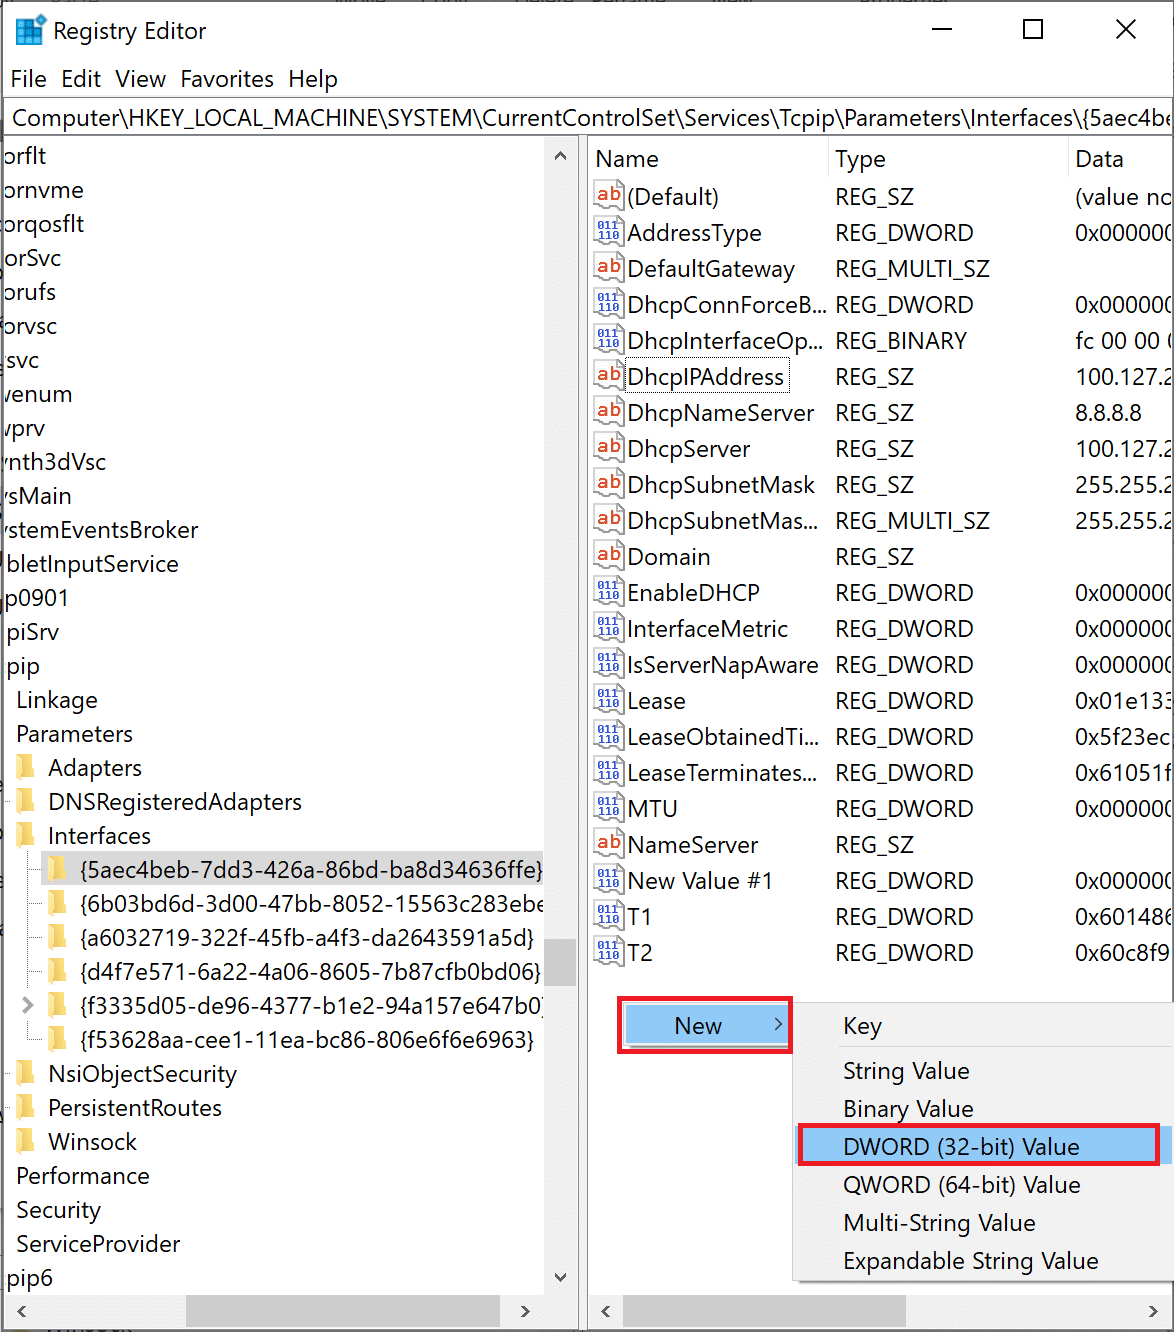Expand the {f3335d05-de96...} subkey
This screenshot has height=1332, width=1174.
coord(27,1005)
